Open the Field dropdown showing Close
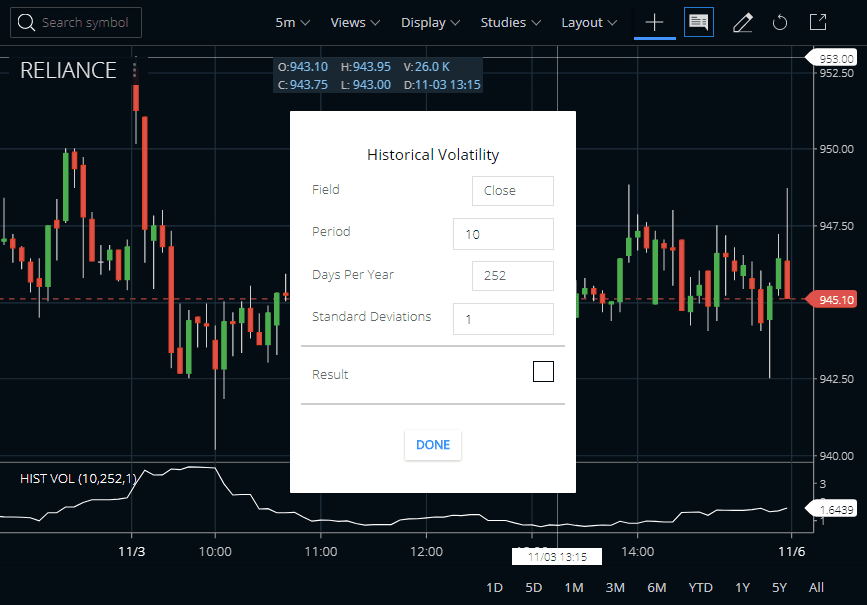 click(x=512, y=190)
